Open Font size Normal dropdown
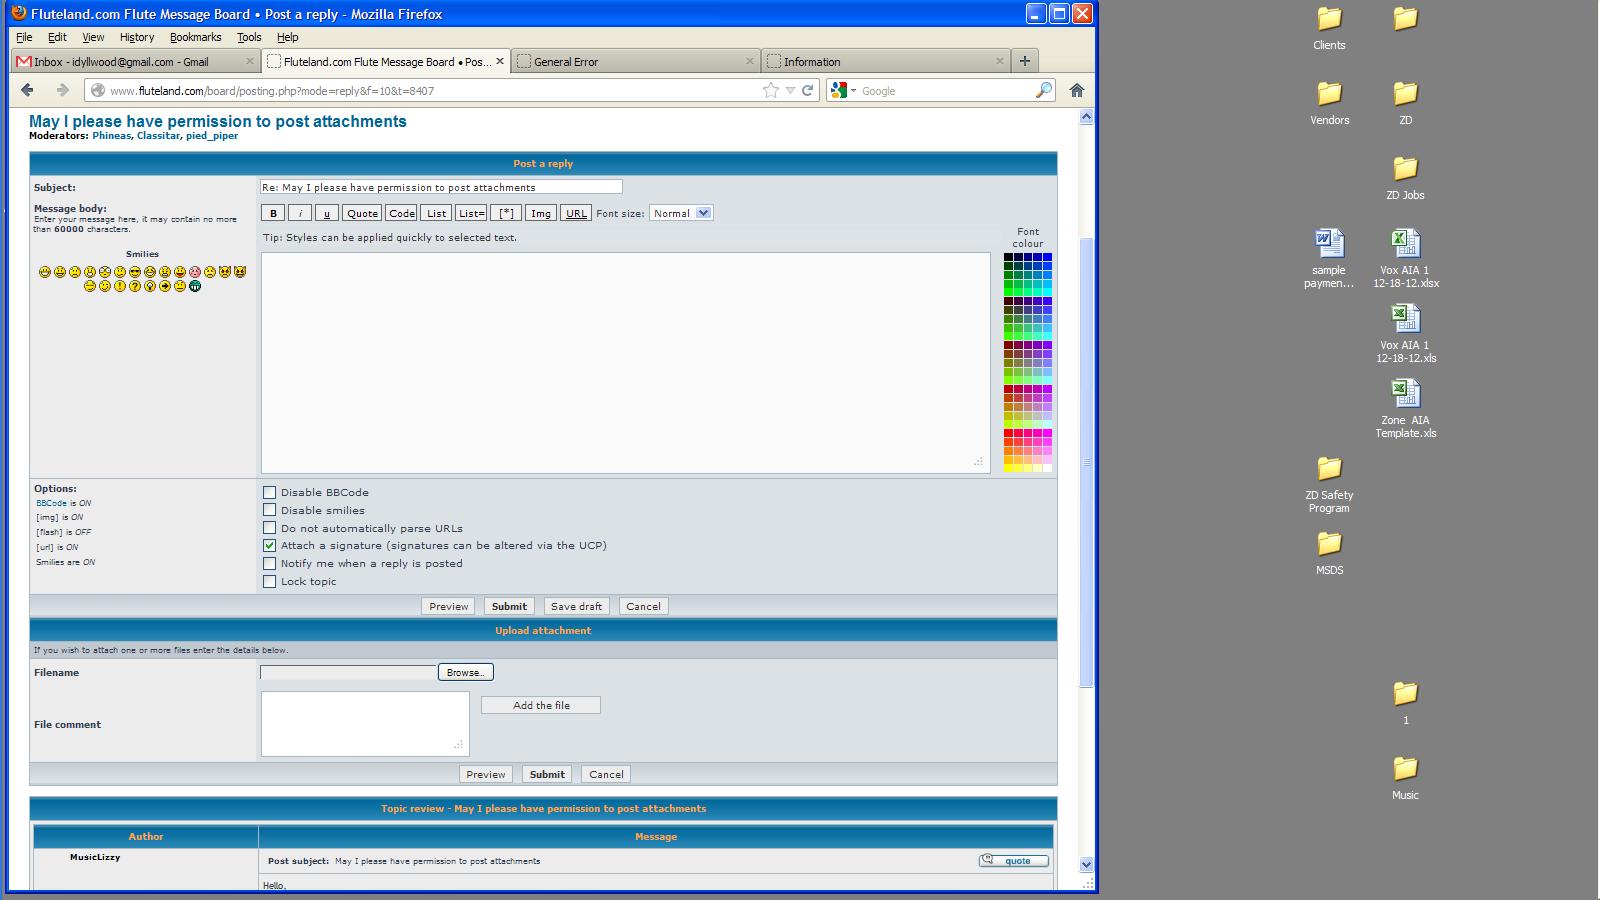 pyautogui.click(x=681, y=213)
